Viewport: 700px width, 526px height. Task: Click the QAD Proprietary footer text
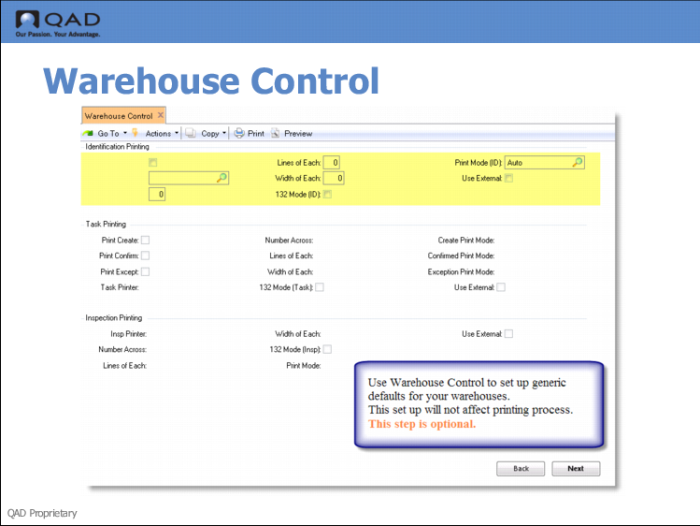tap(42, 513)
